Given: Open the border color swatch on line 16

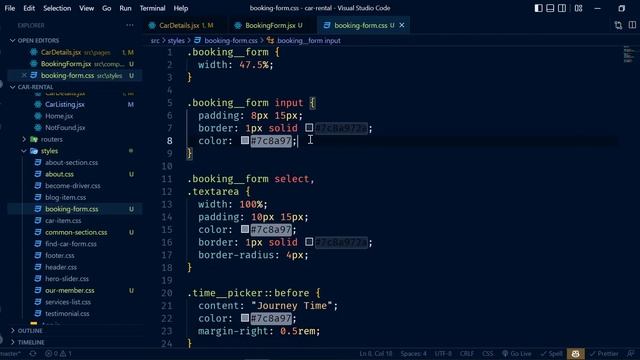Looking at the screenshot, I should (309, 242).
